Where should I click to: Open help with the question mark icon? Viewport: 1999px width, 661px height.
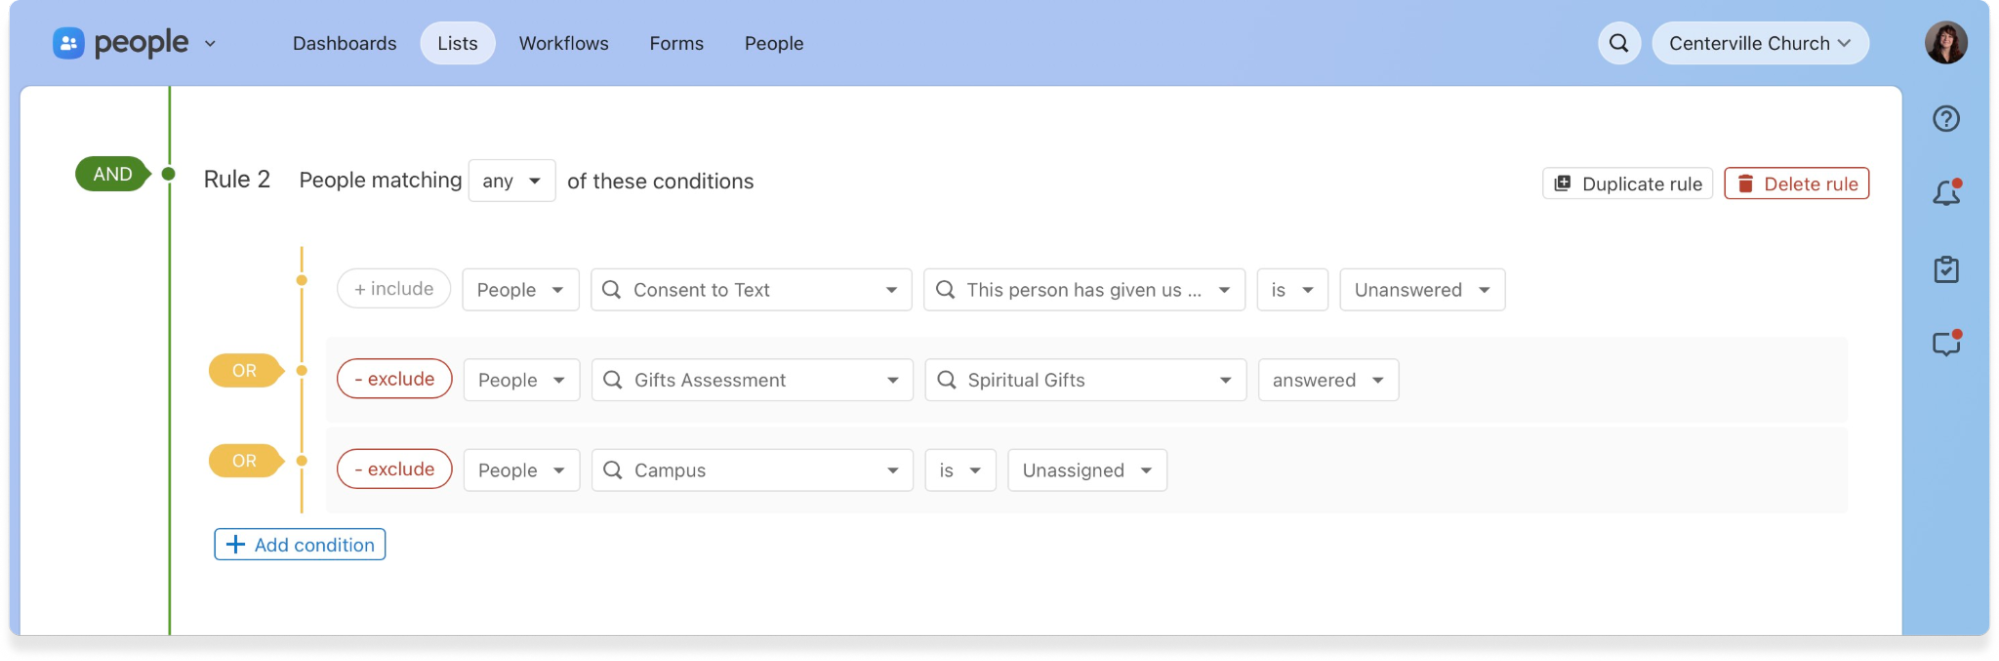click(1945, 119)
